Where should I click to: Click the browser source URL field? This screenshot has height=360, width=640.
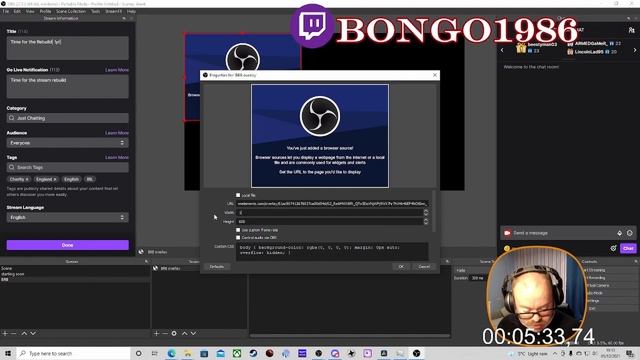click(332, 203)
